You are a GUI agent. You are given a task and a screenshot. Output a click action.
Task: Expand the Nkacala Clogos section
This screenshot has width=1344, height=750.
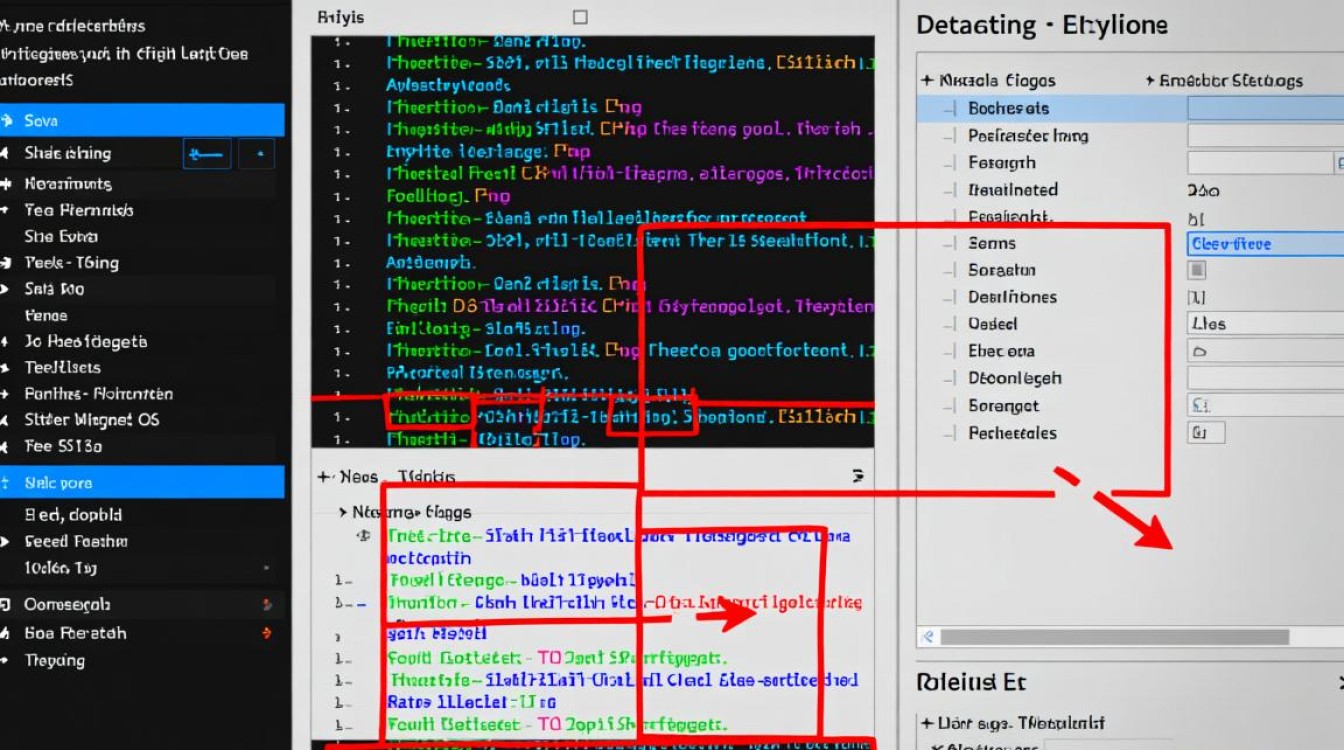tap(927, 81)
